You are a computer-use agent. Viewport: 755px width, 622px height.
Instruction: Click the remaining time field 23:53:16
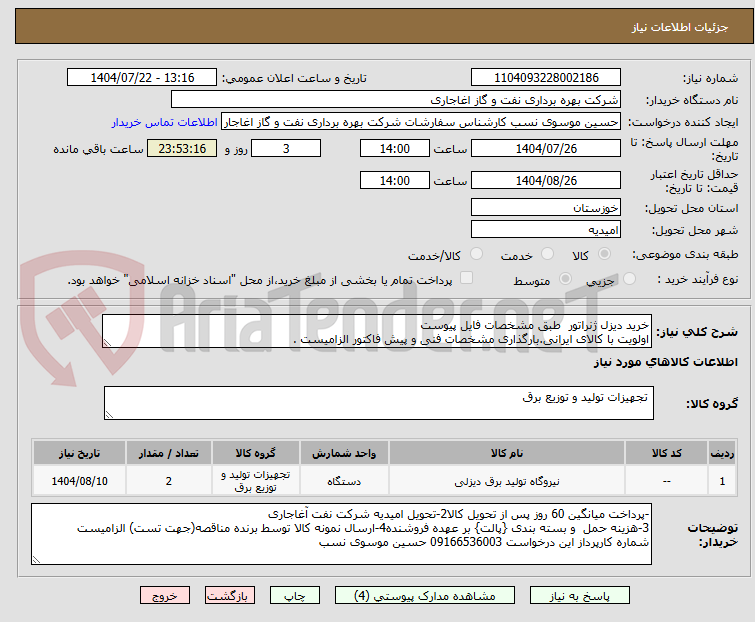182,148
